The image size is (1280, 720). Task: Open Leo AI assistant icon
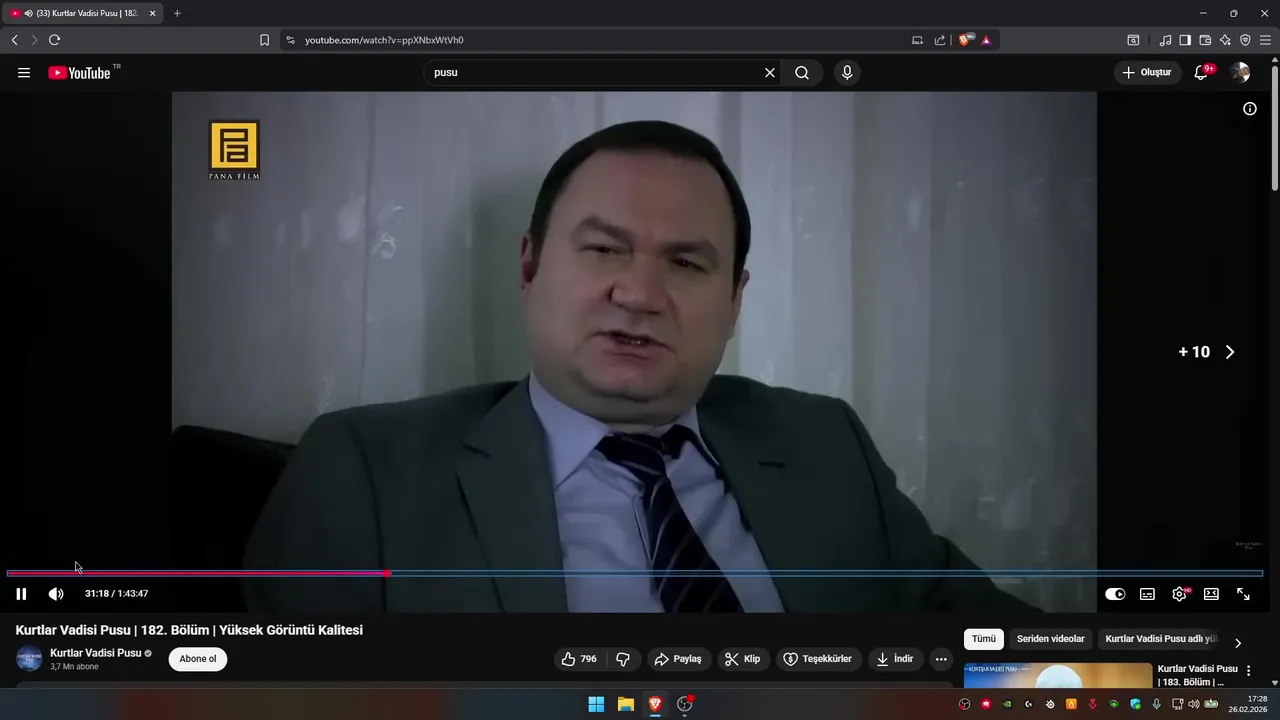pyautogui.click(x=1225, y=40)
